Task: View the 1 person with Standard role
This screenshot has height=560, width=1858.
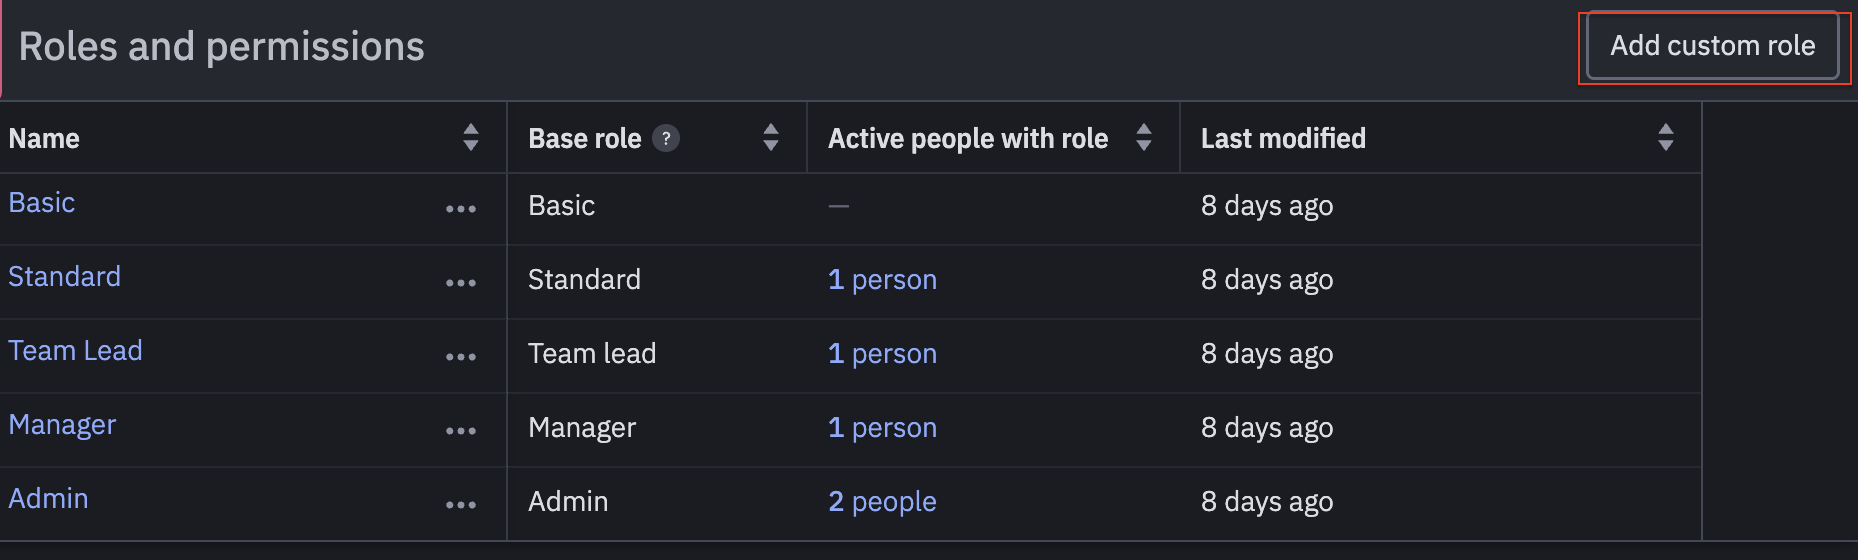Action: point(883,280)
